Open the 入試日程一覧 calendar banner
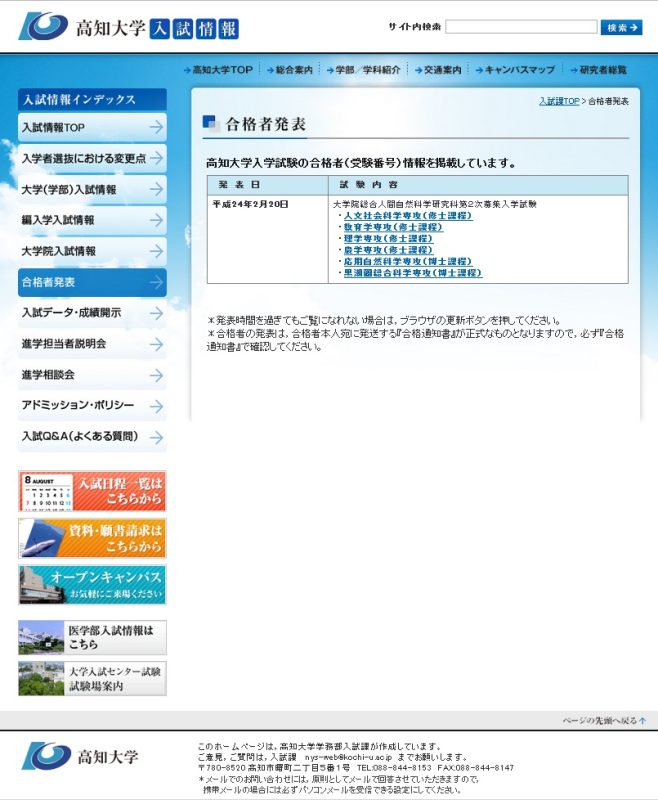Viewport: 658px width, 800px height. coord(92,491)
